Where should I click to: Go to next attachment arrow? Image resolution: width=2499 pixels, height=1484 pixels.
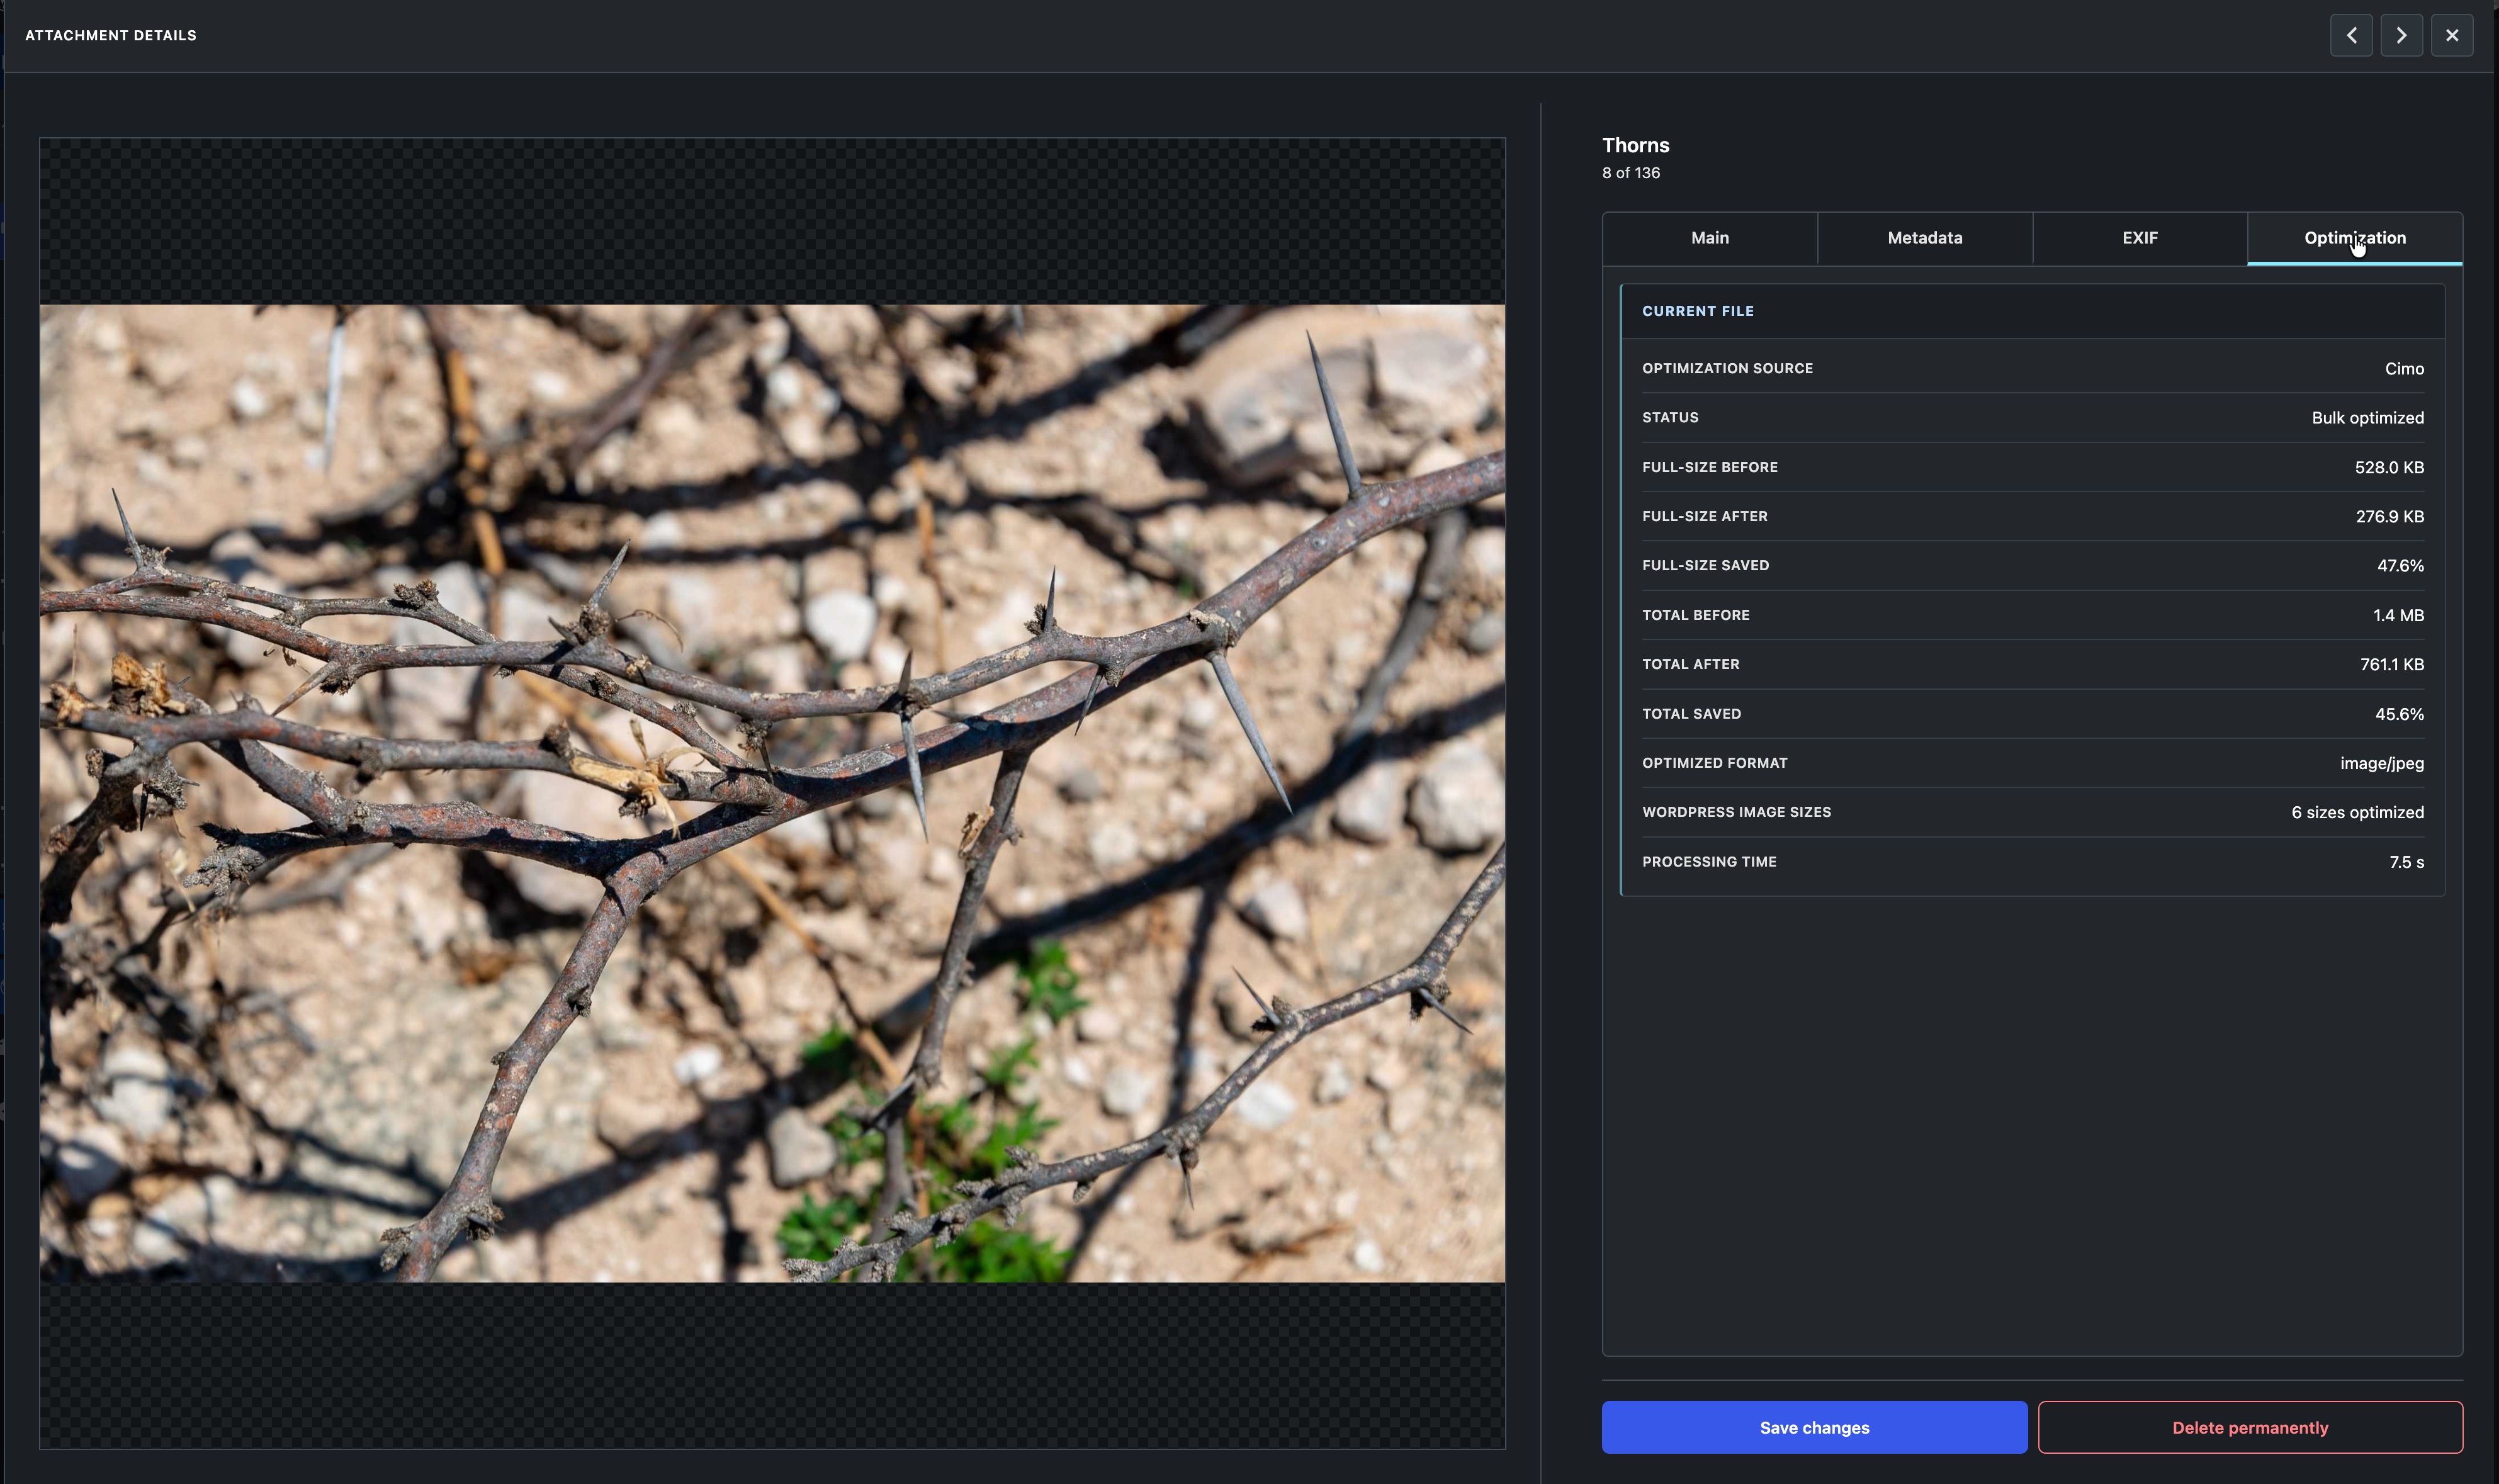click(2401, 35)
